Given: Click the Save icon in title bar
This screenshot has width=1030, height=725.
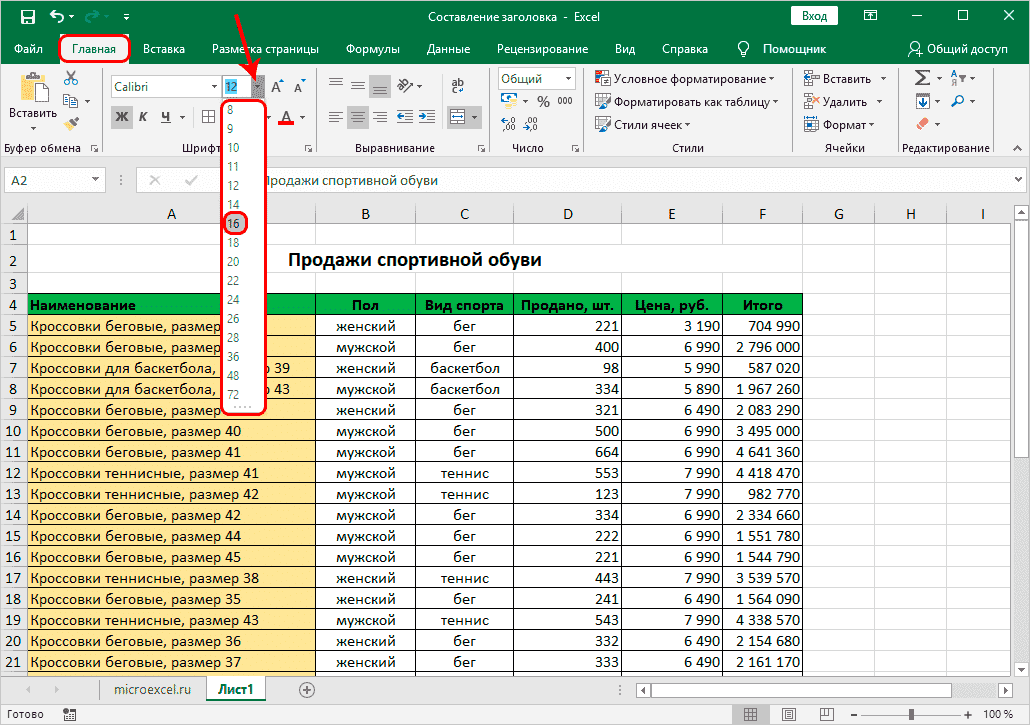Looking at the screenshot, I should (27, 17).
